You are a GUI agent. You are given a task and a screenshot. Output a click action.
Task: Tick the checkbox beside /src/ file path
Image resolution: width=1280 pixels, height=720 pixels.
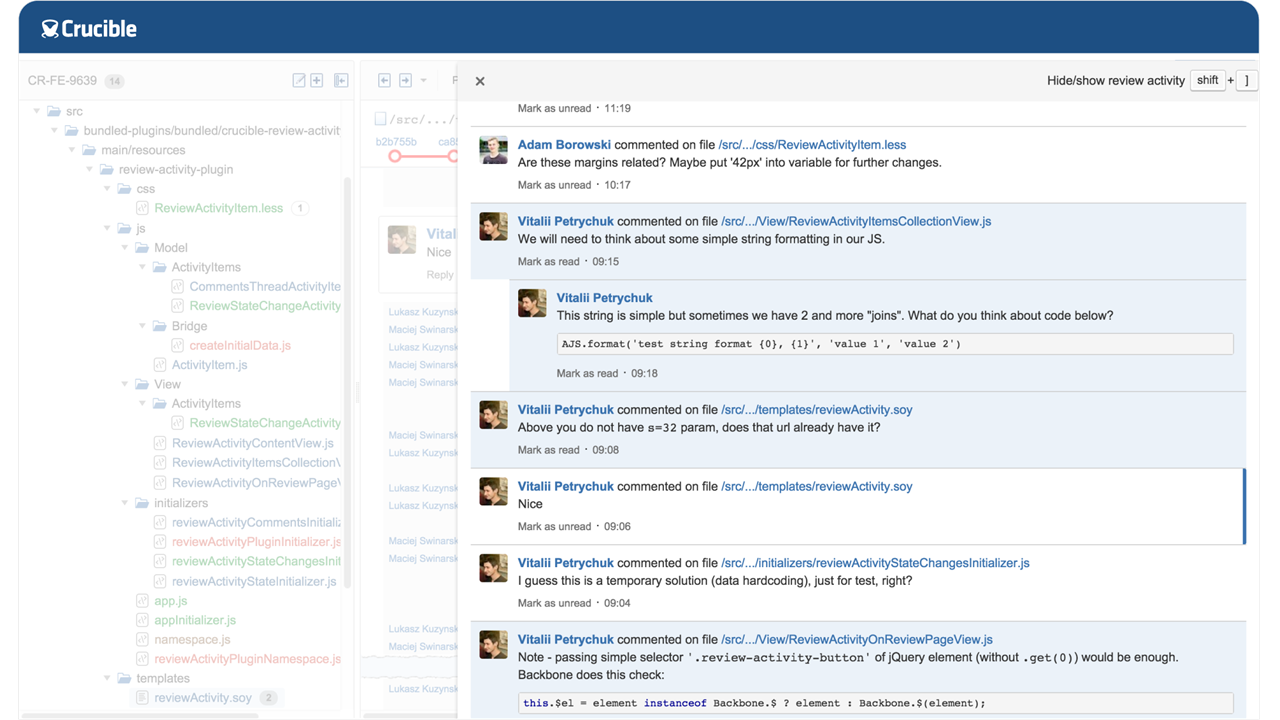(381, 119)
